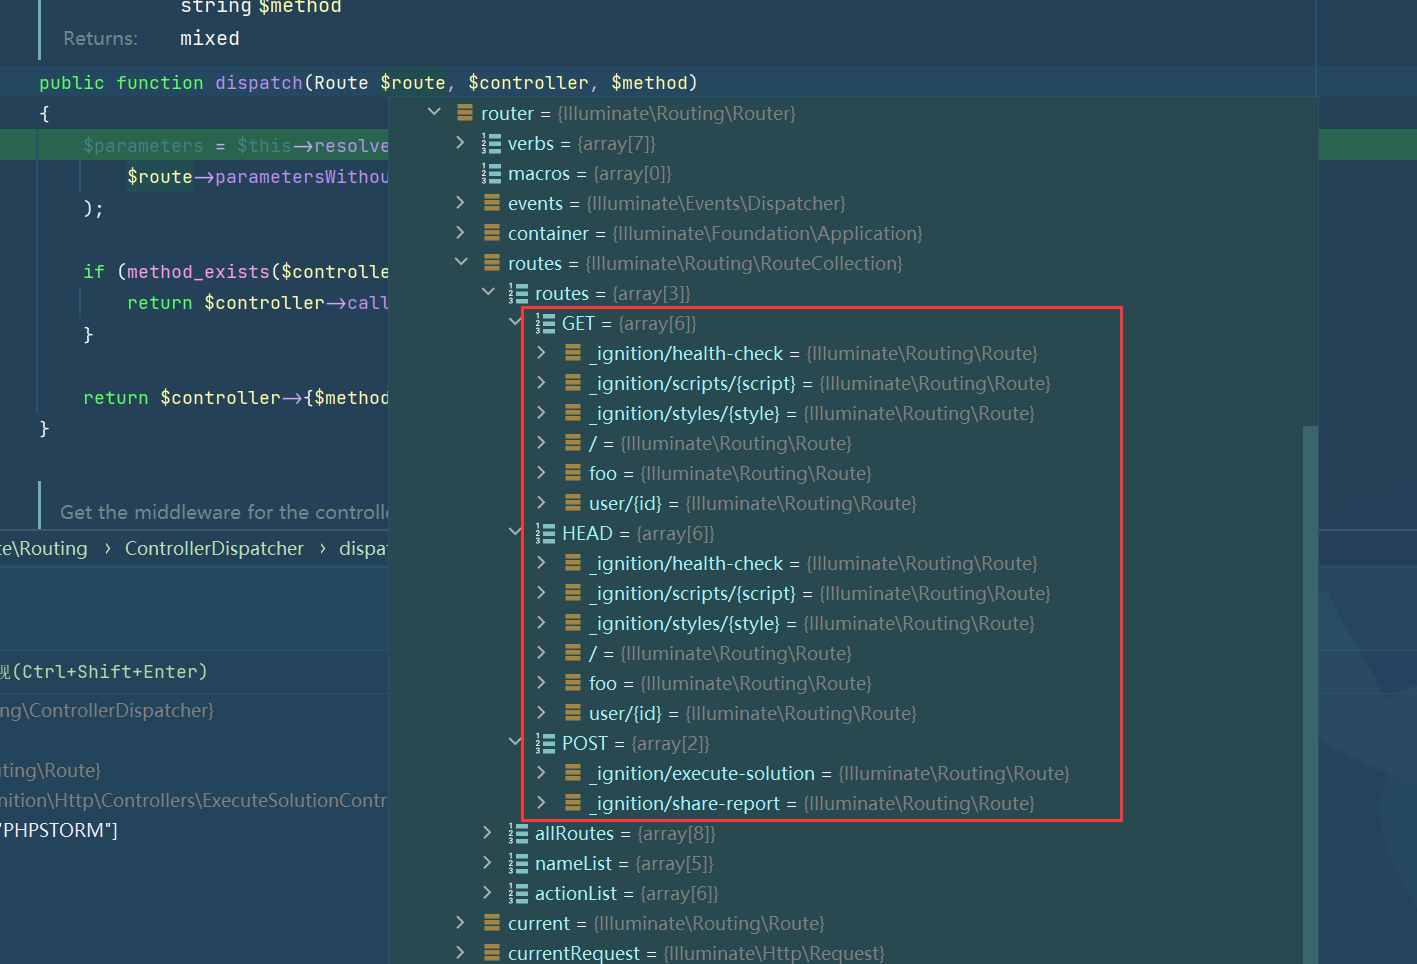Click the foo route icon under GET

coord(573,473)
